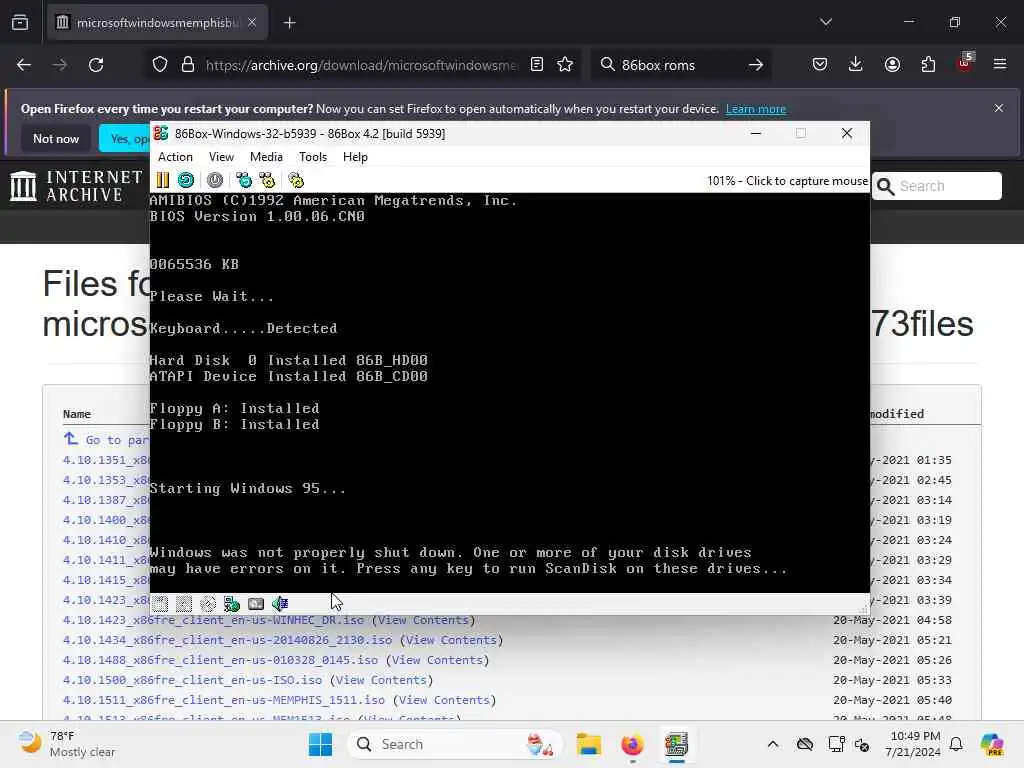The image size is (1024, 768).
Task: Open 86Box machine settings gear icon
Action: tap(296, 180)
